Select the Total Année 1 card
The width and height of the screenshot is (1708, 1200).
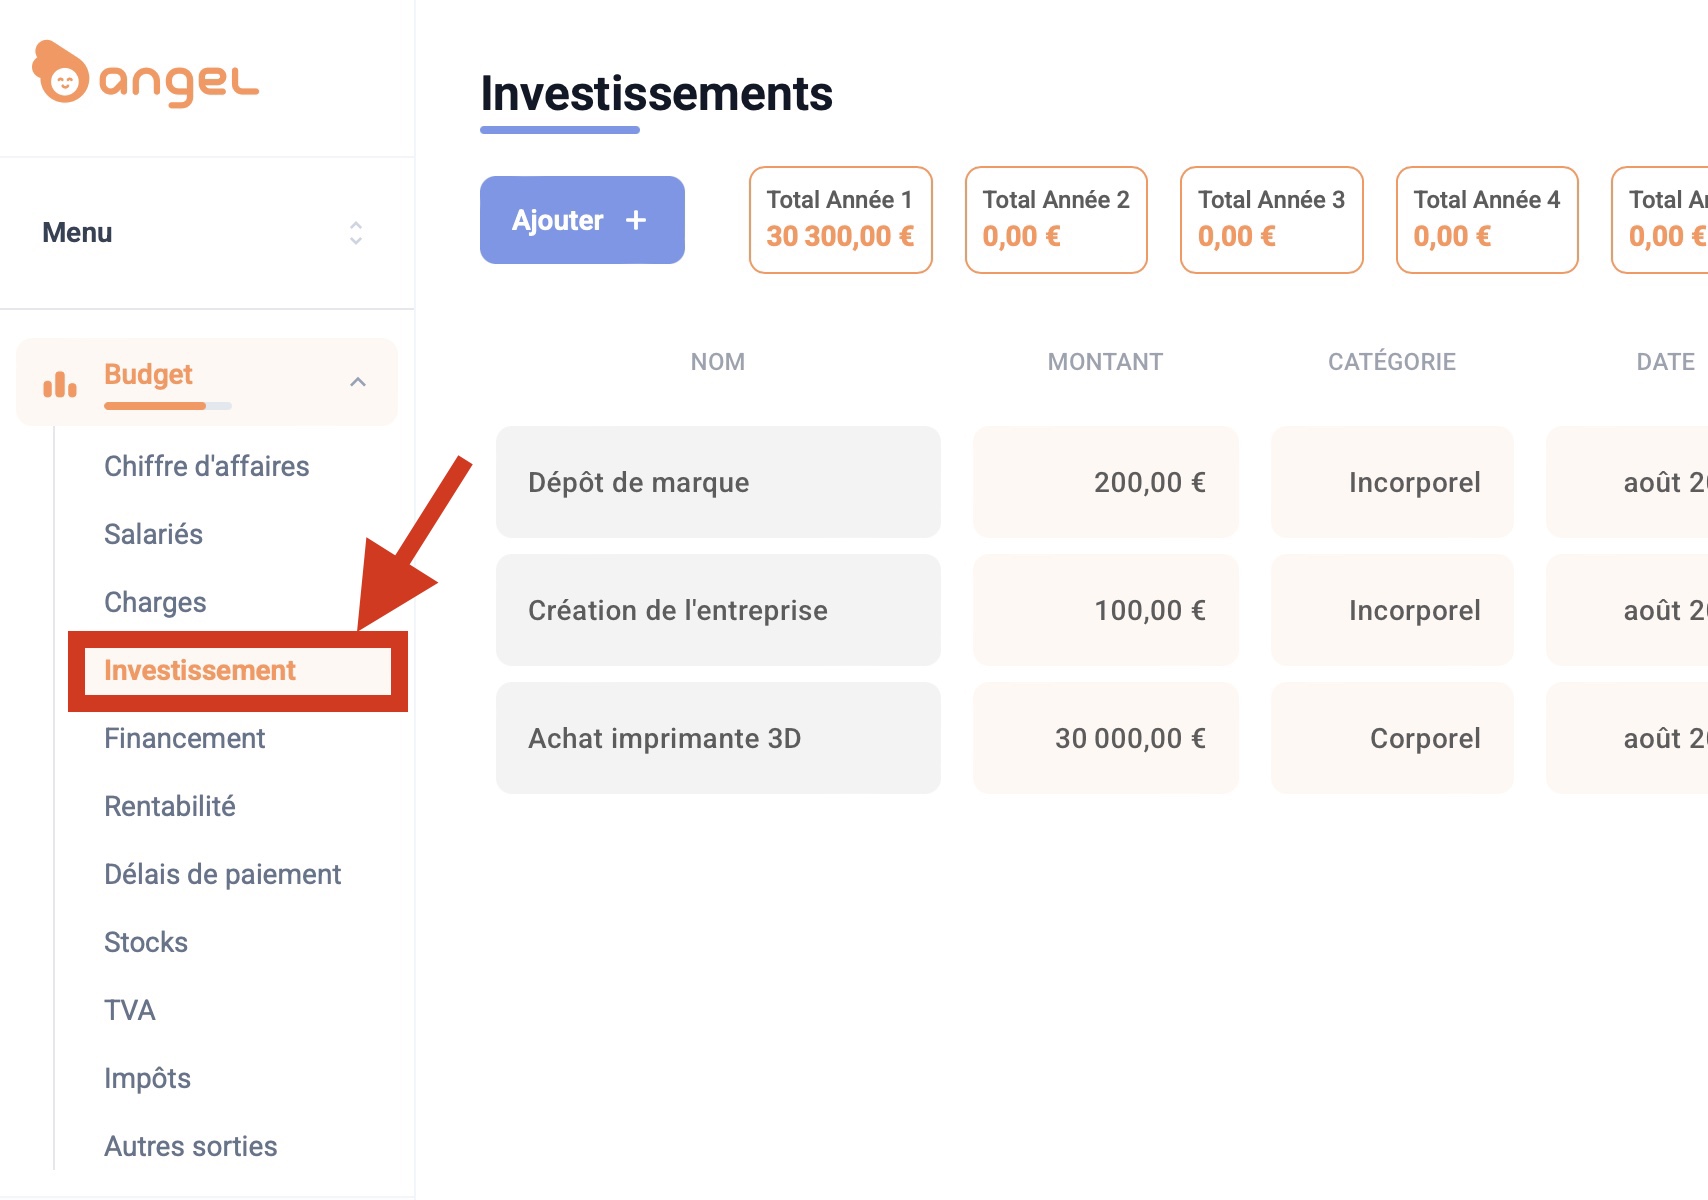(x=841, y=220)
